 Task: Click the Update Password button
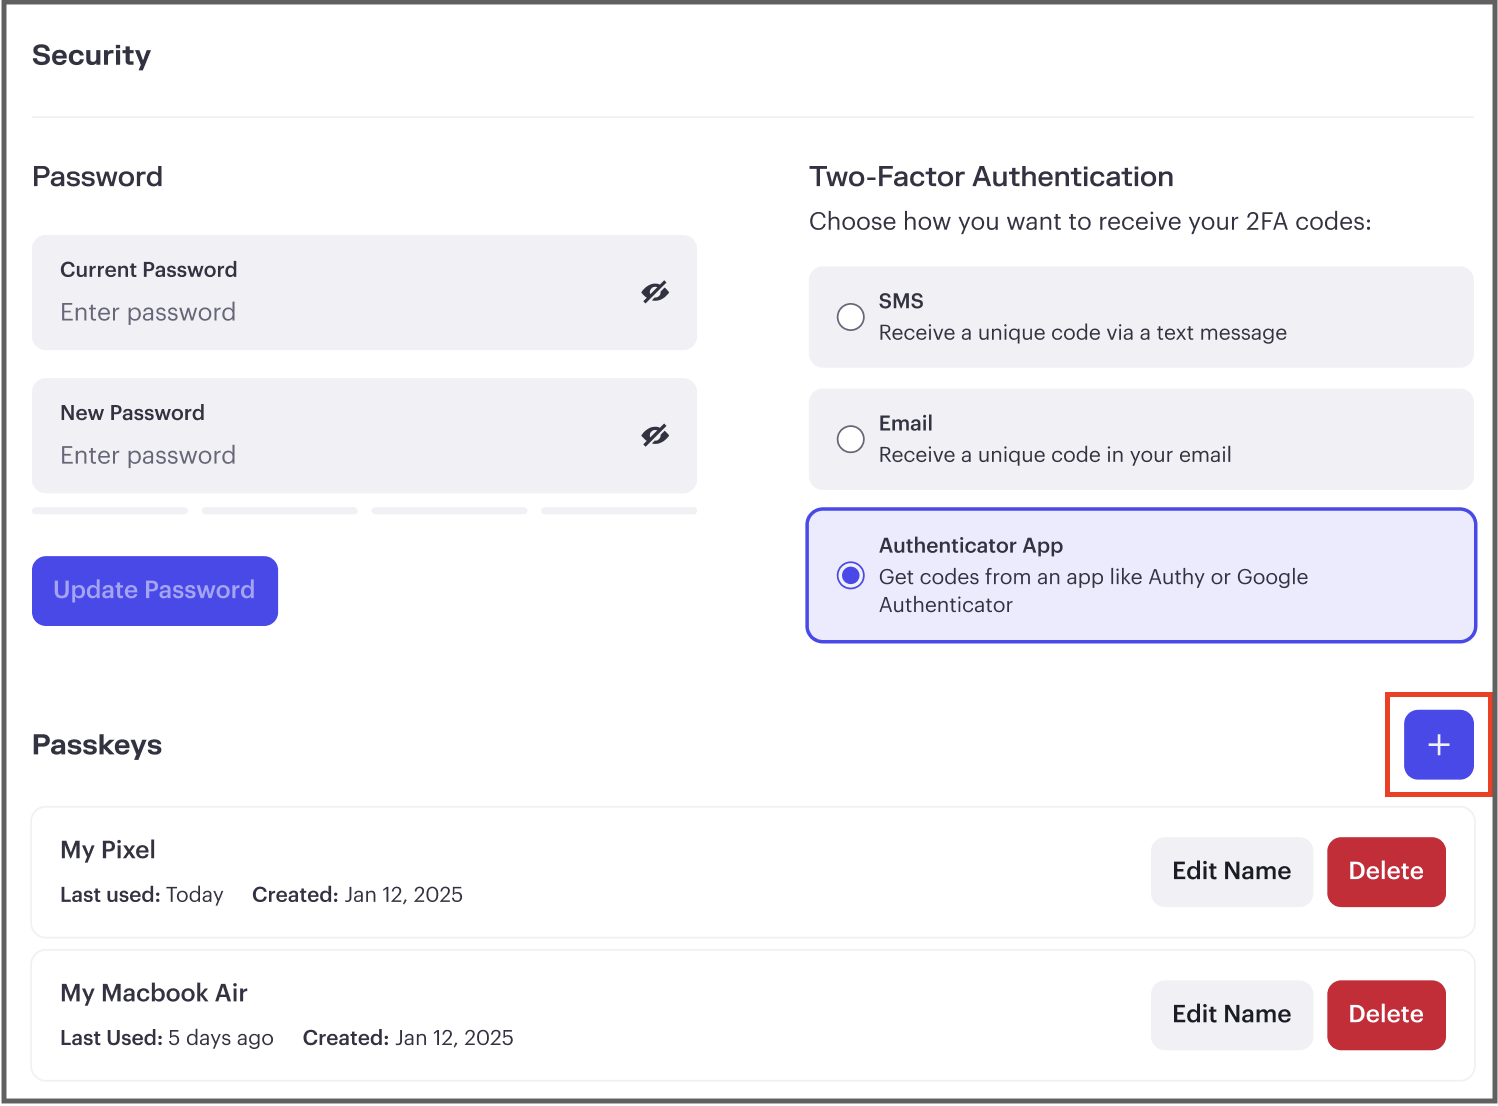coord(155,591)
